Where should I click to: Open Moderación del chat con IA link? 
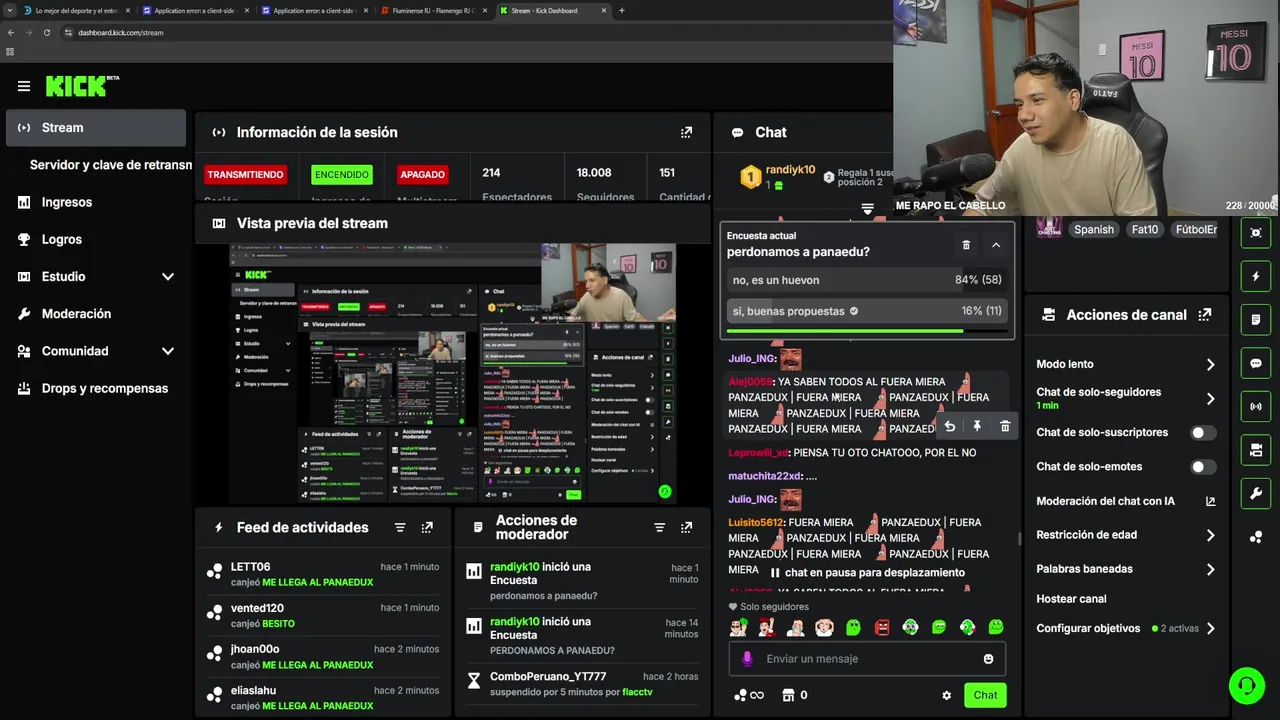1126,501
